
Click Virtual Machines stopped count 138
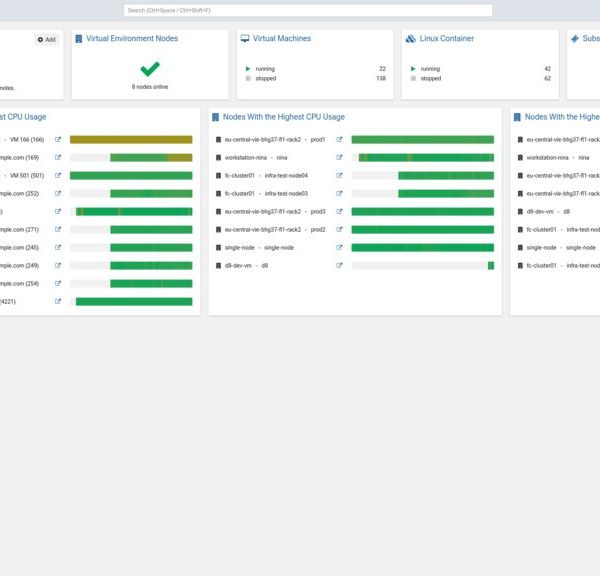coord(381,78)
